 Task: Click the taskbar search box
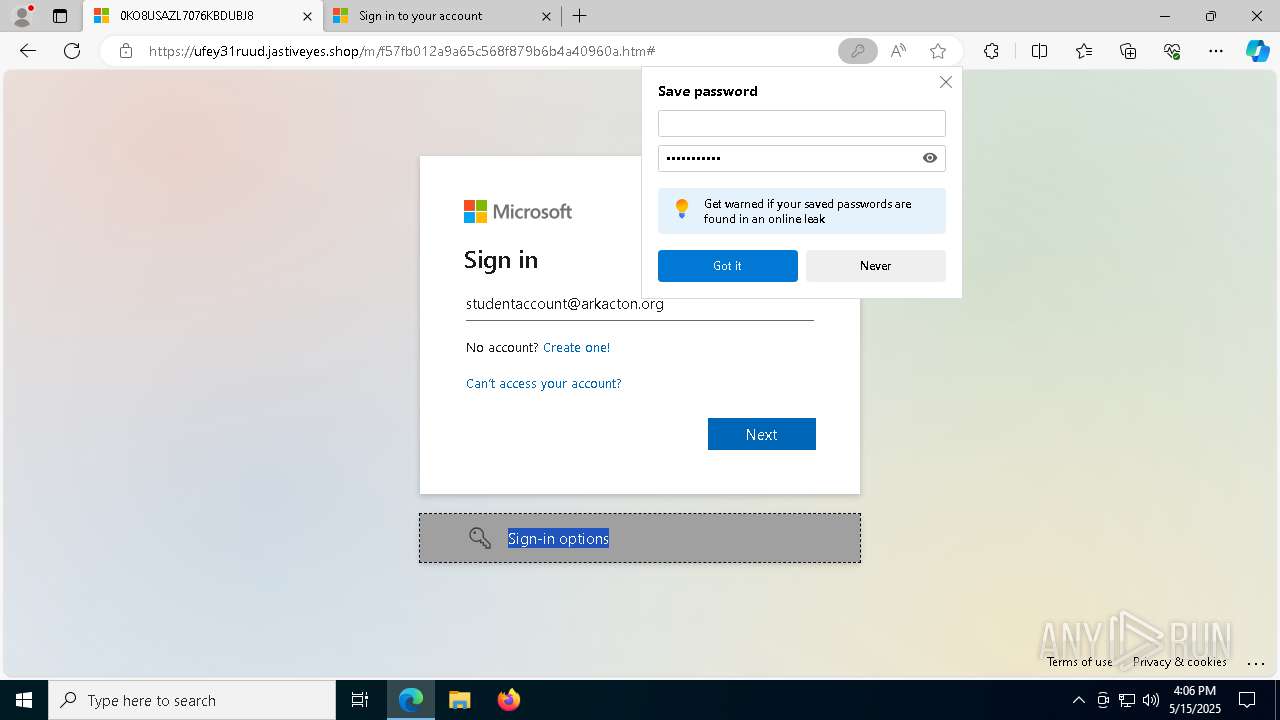click(x=192, y=700)
